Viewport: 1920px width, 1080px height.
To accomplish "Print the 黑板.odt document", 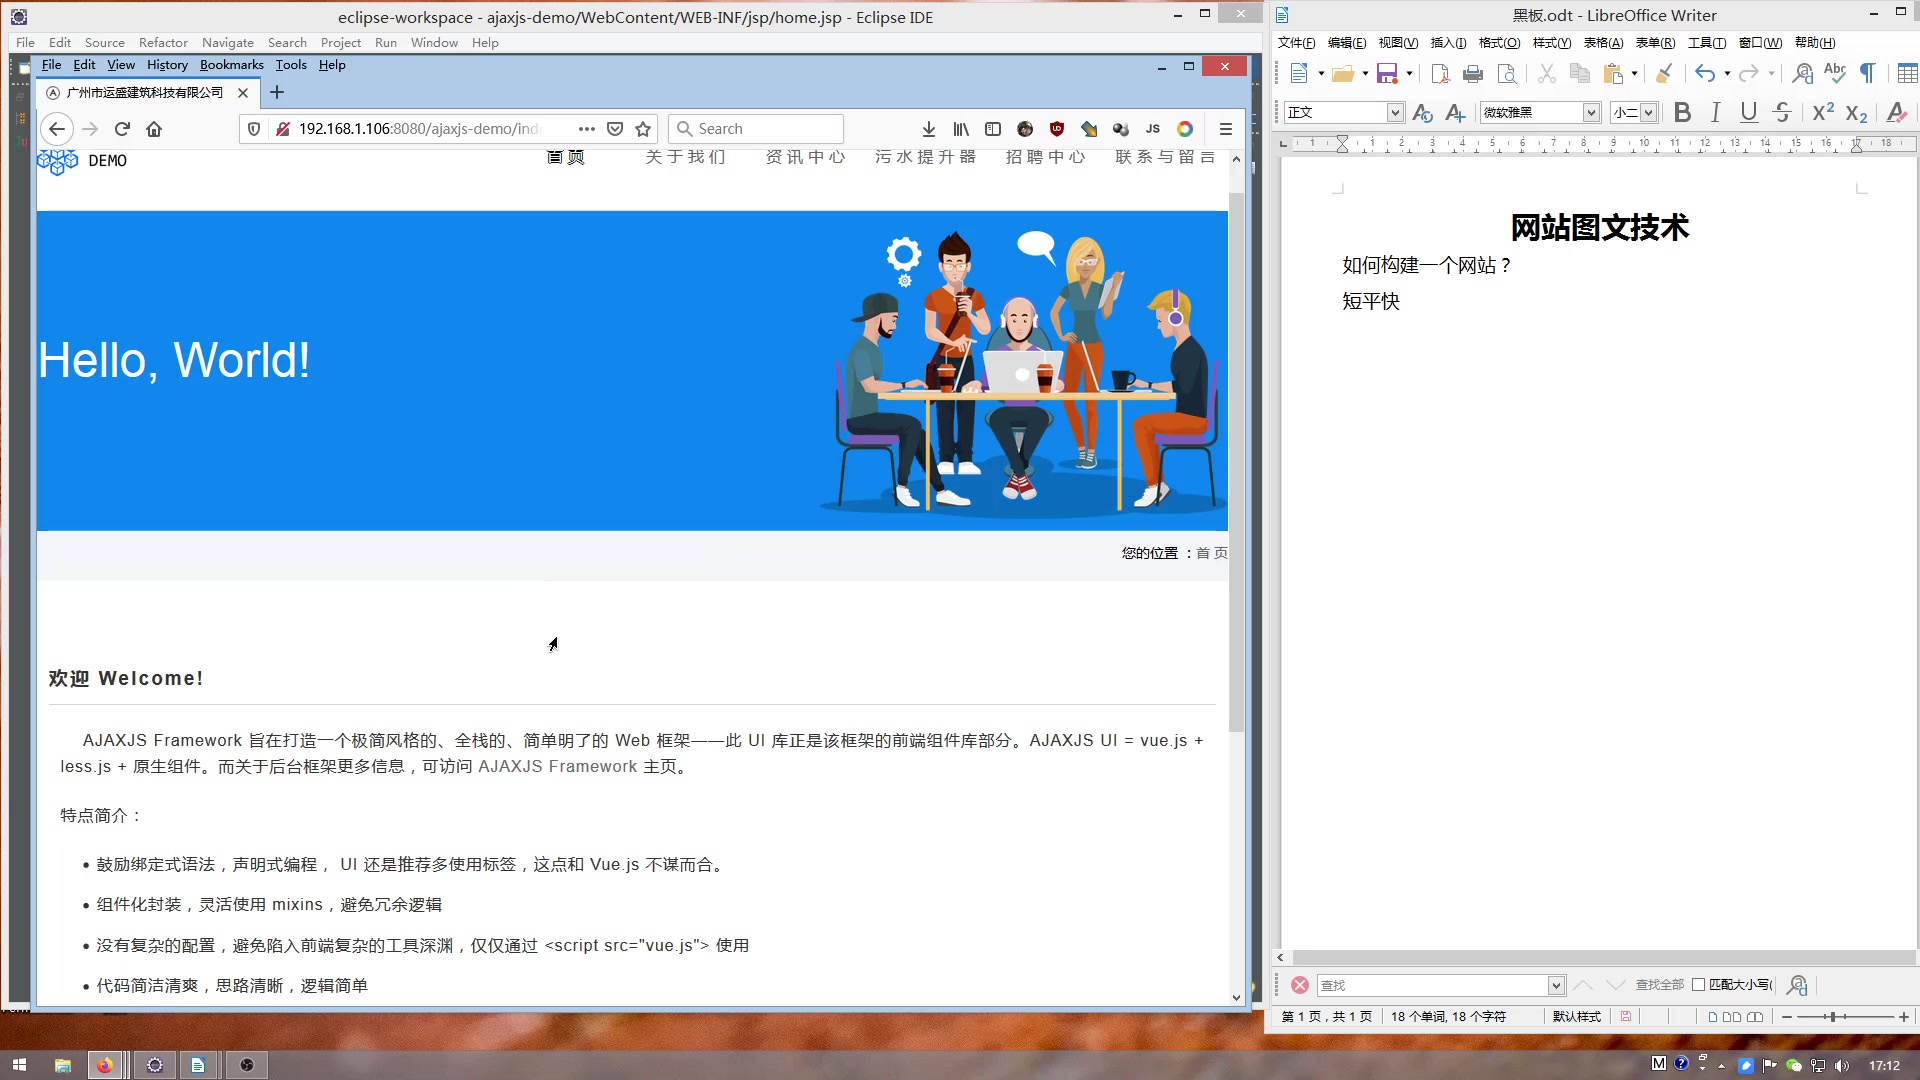I will point(1472,73).
